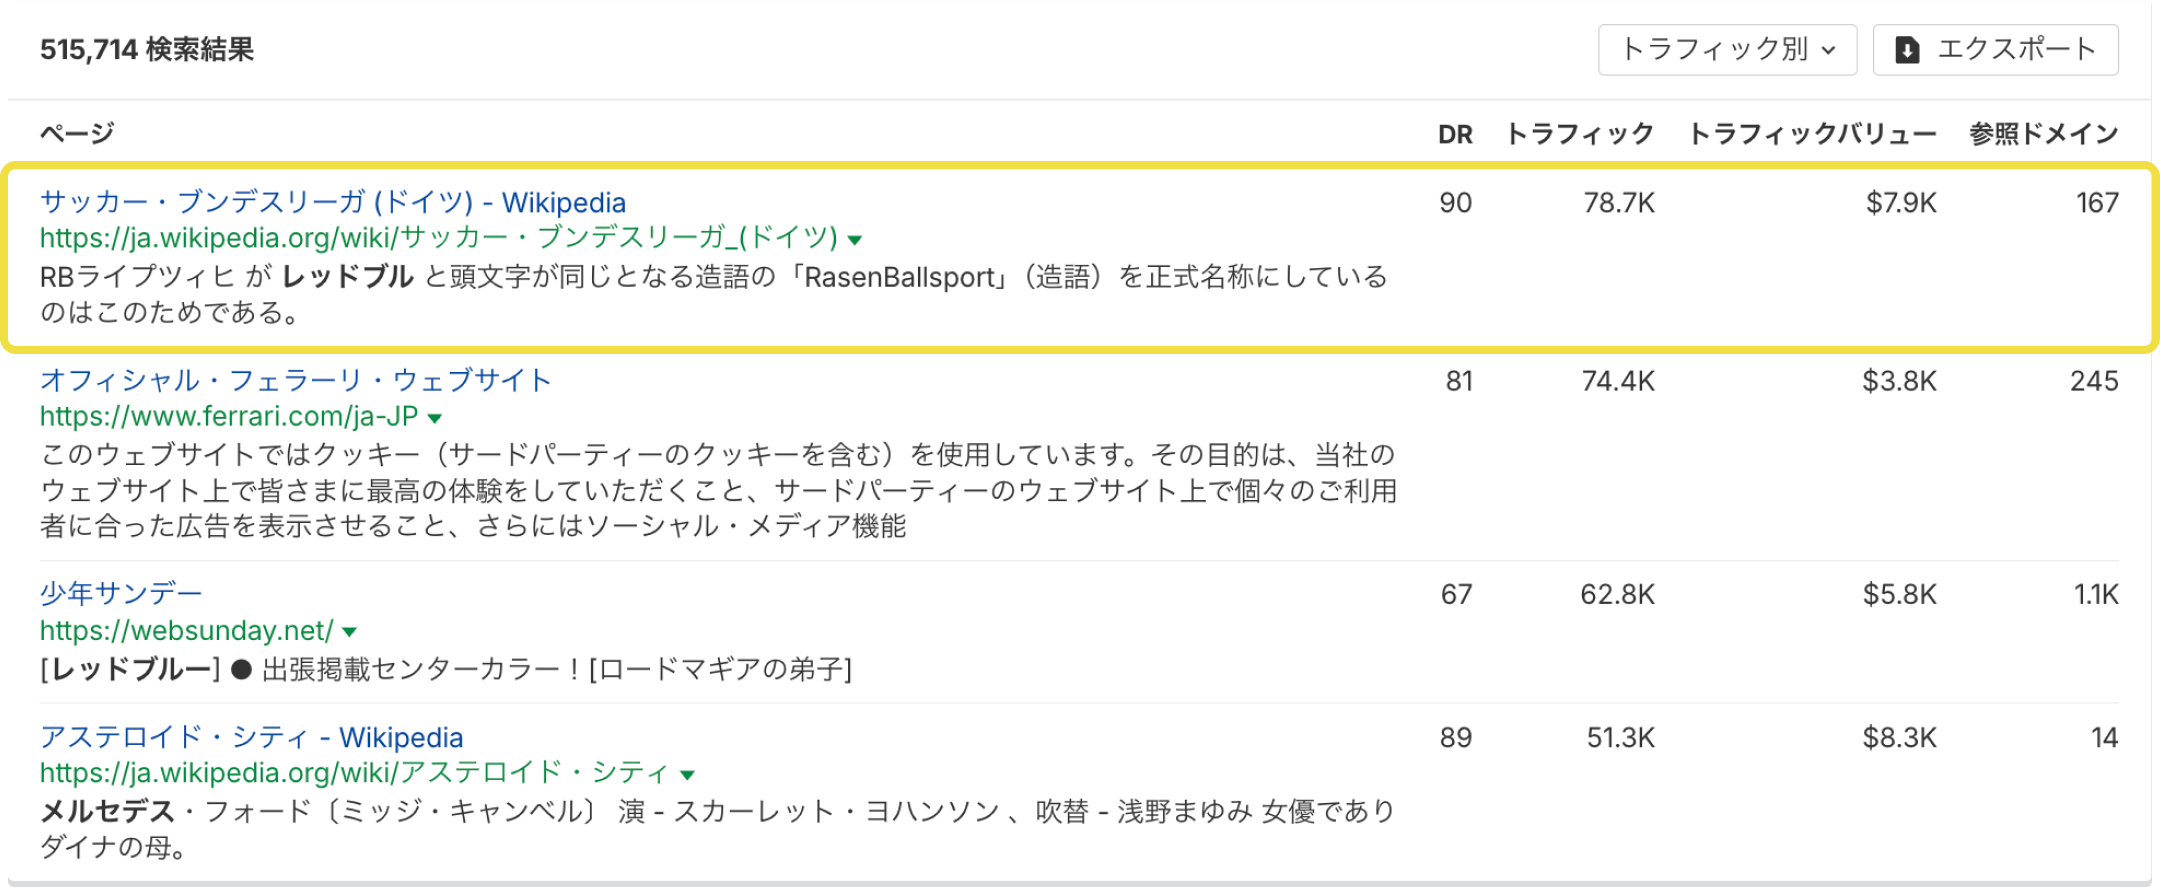Screen dimensions: 2160x887
Task: Click the 参照ドメイン column header
Action: click(2043, 134)
